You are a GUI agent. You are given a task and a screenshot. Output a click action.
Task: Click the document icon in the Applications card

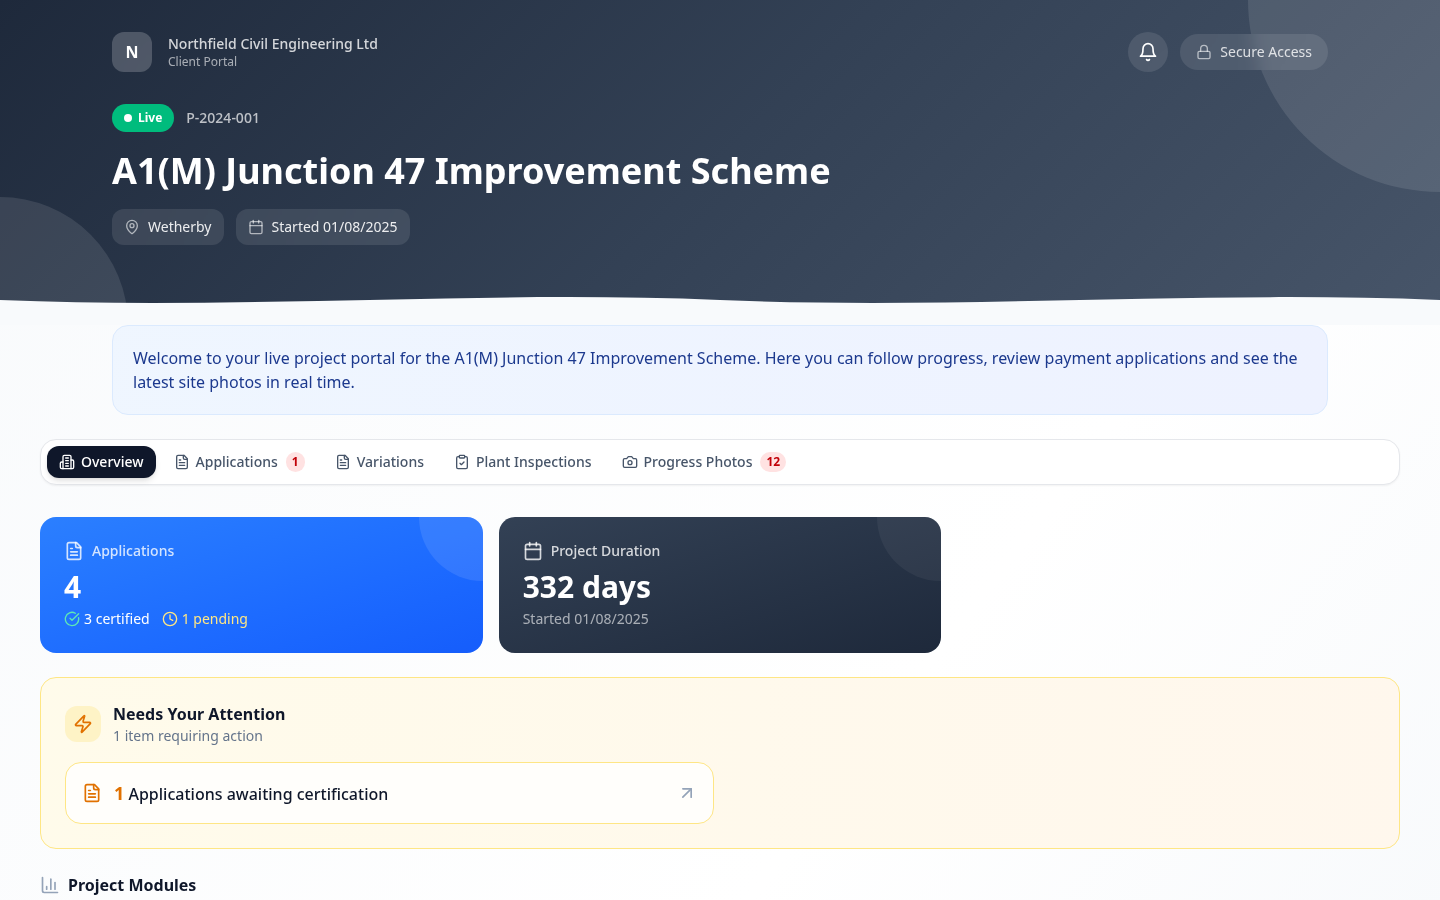click(74, 551)
